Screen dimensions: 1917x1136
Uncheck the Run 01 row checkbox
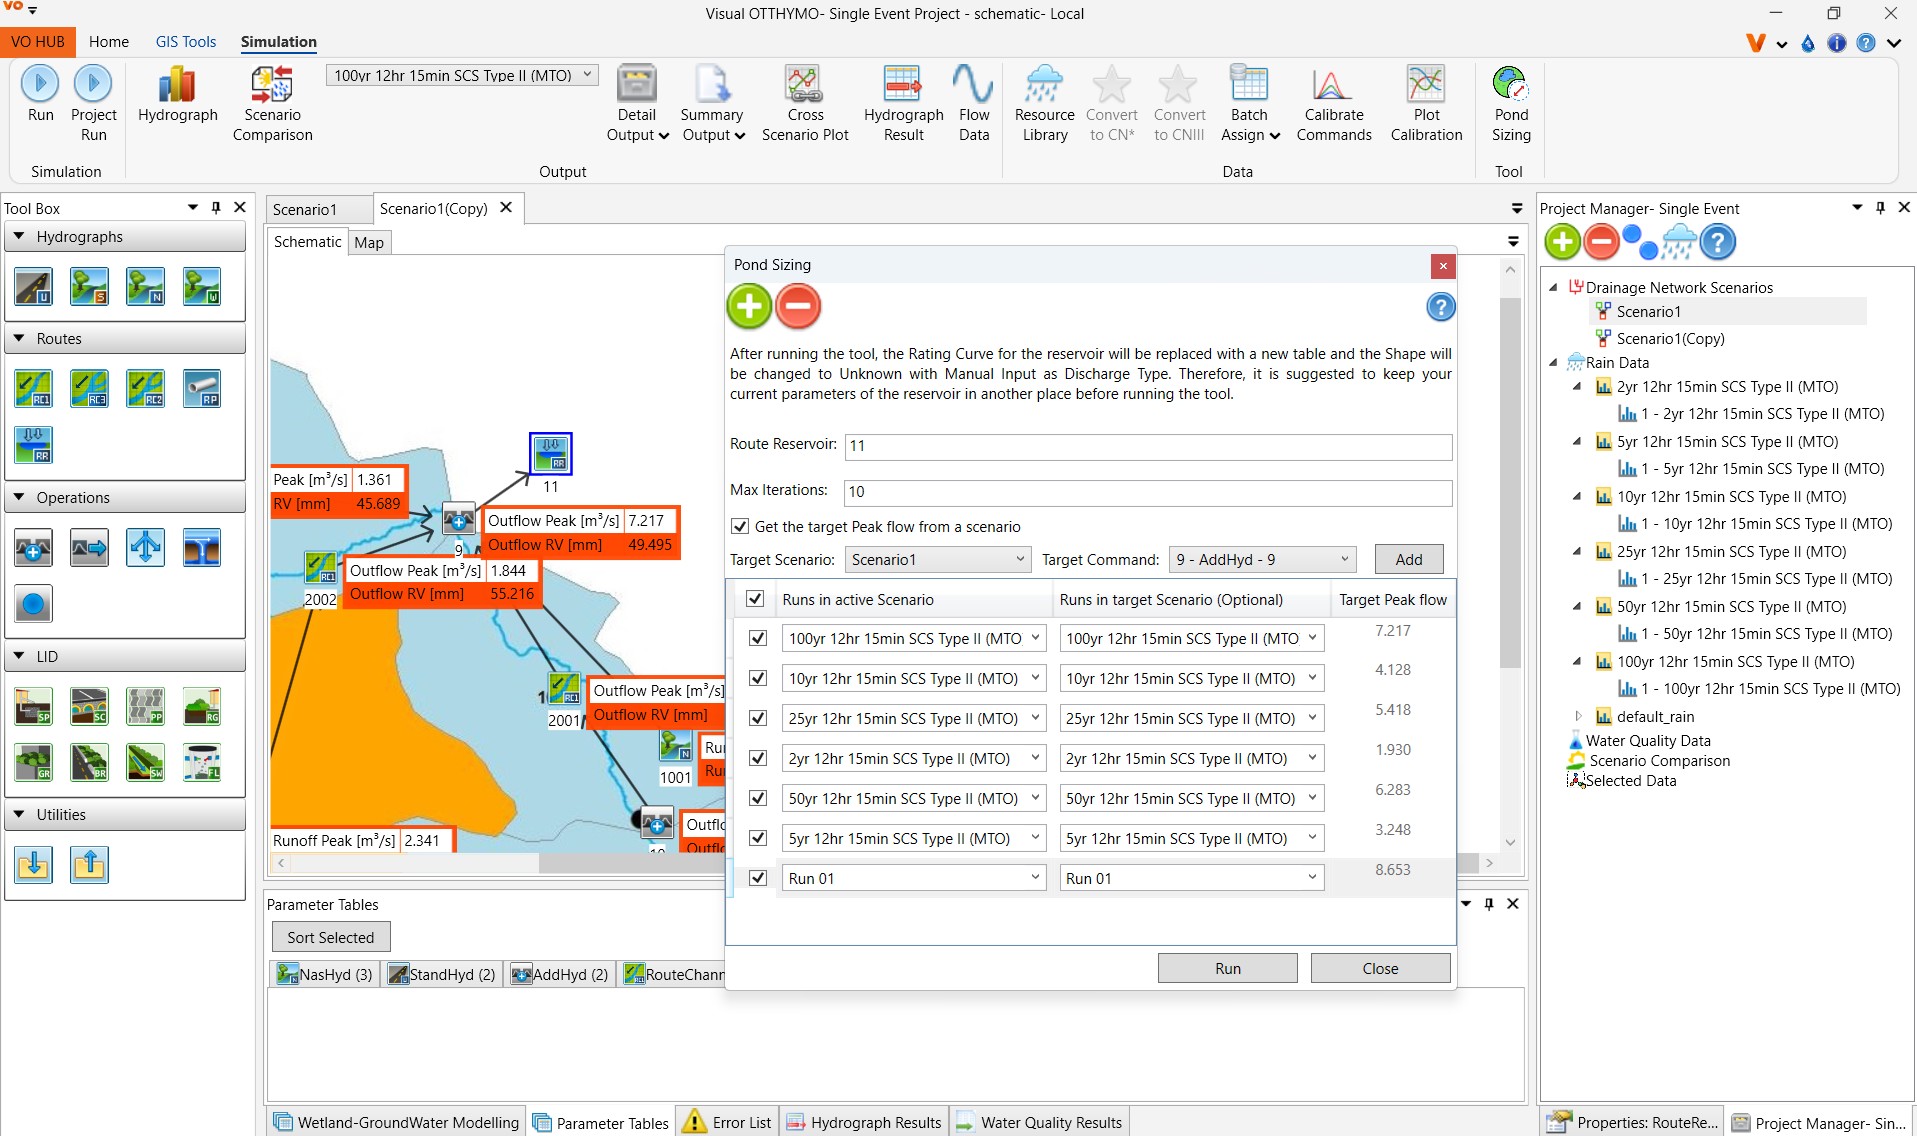point(758,878)
